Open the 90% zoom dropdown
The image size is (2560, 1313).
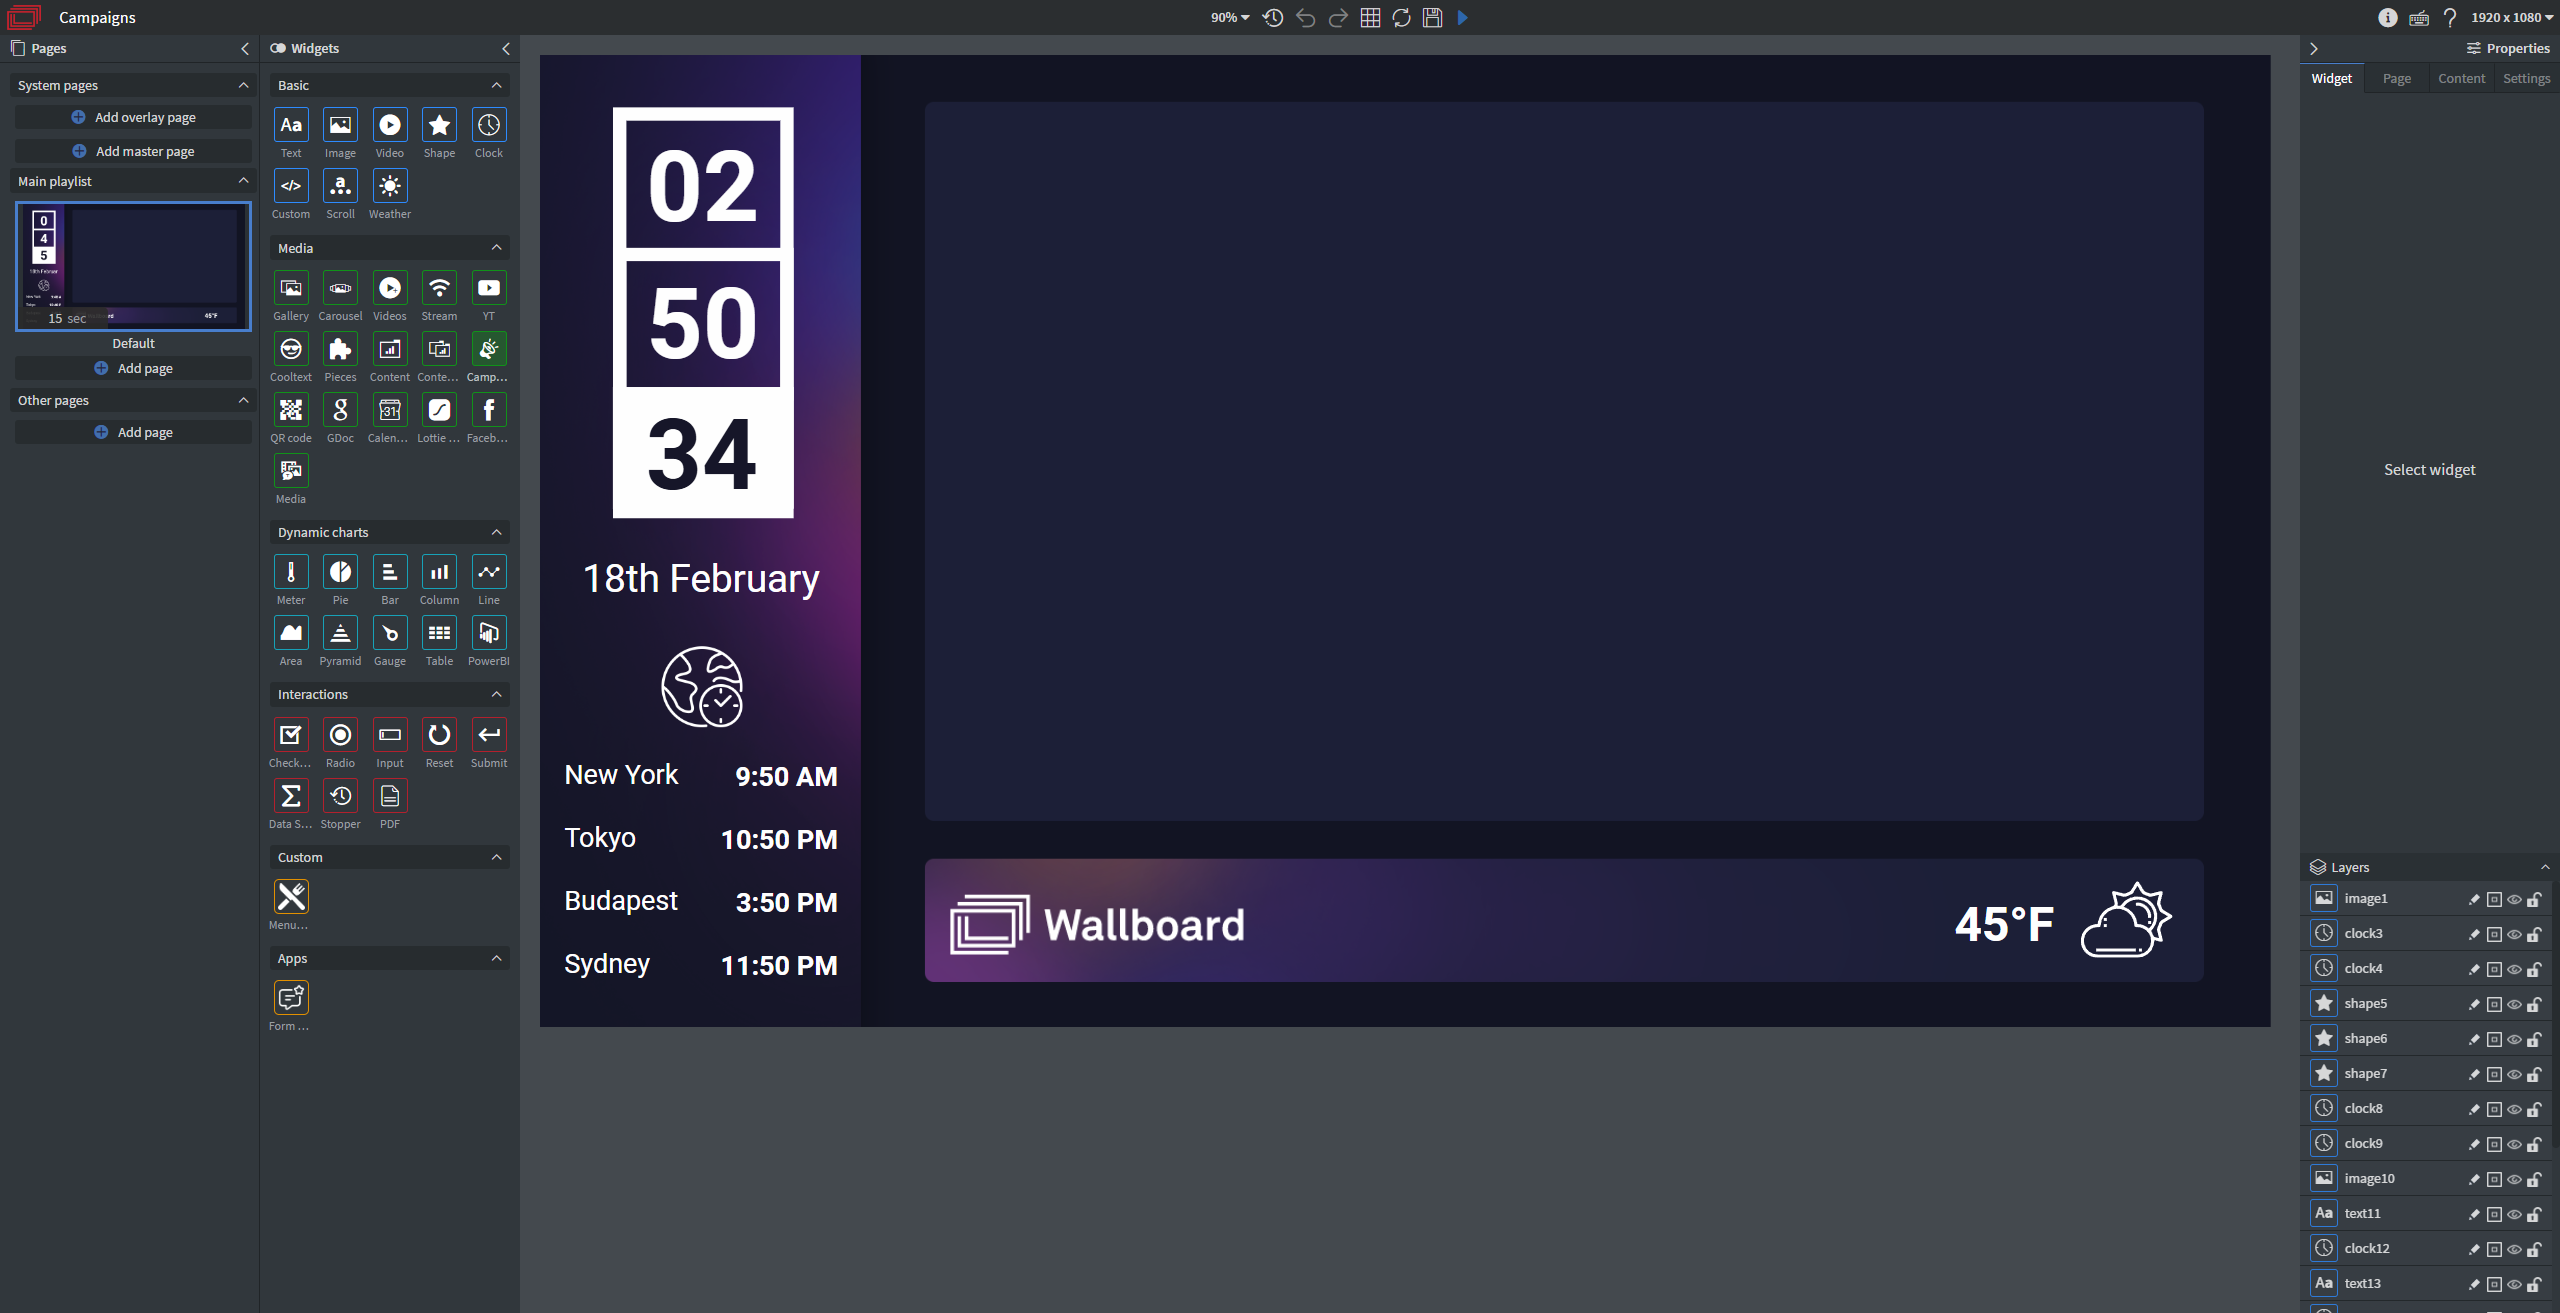click(x=1230, y=18)
